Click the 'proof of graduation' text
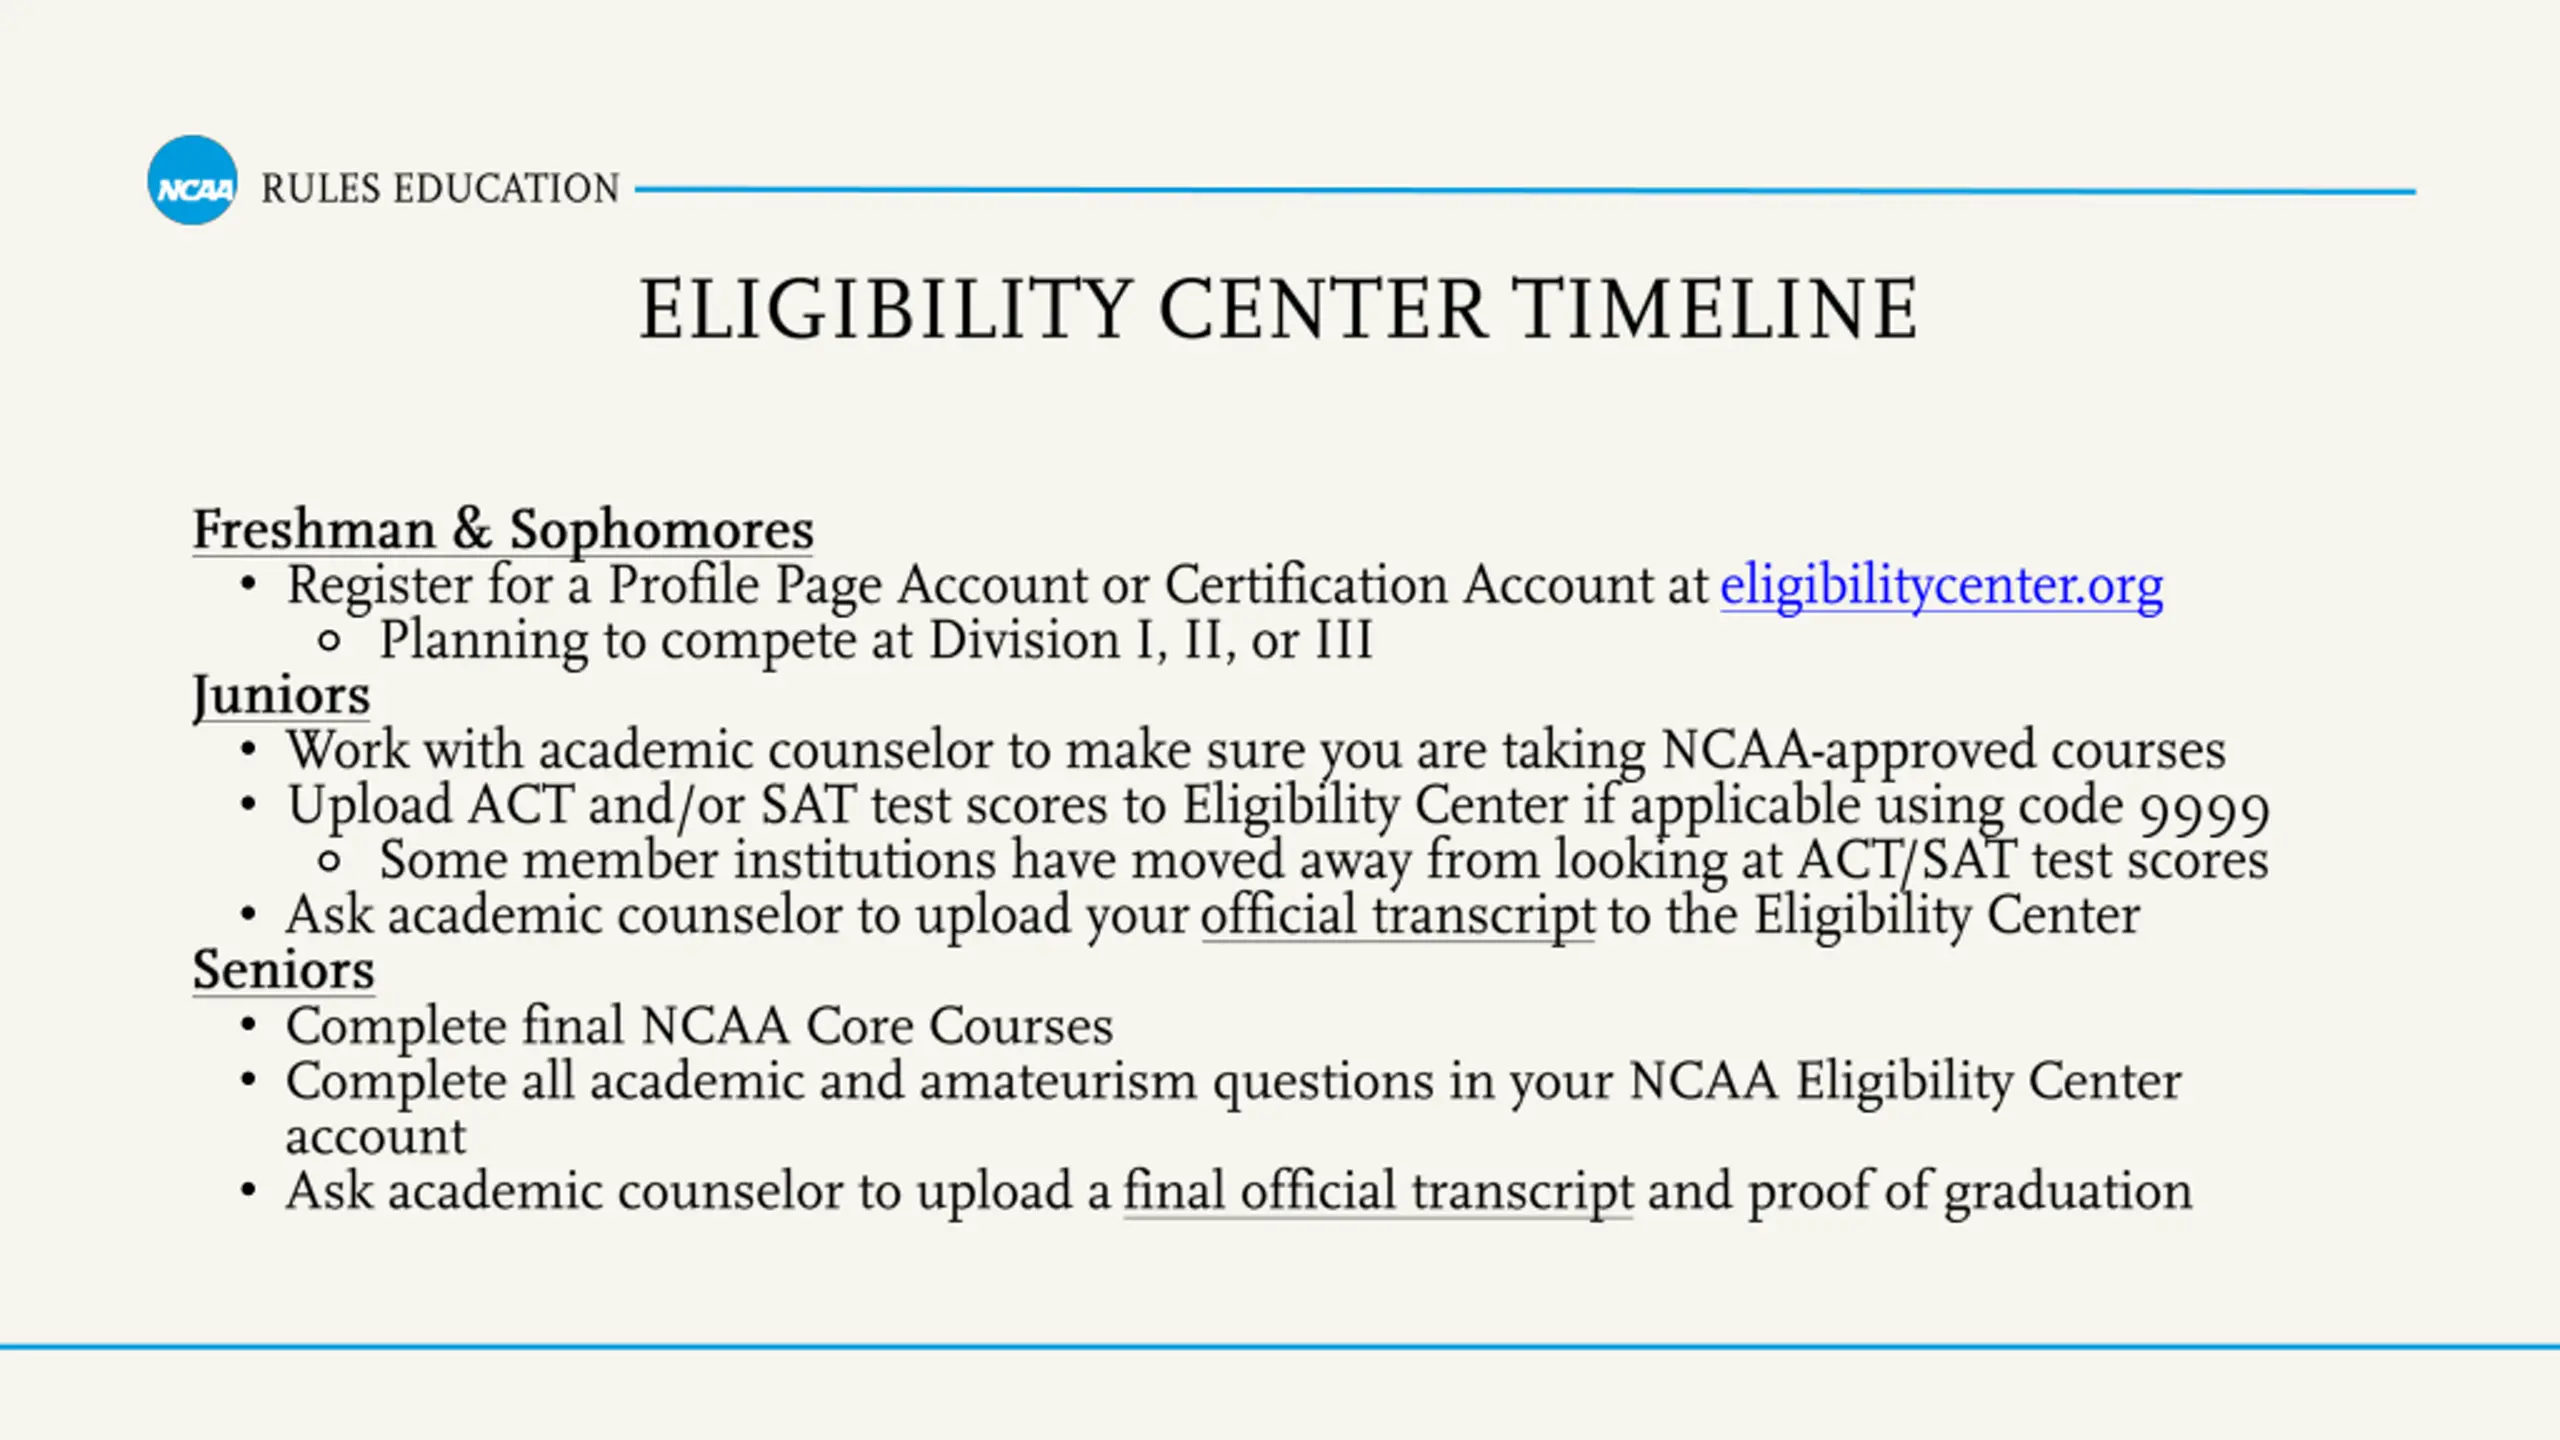The image size is (2560, 1440). (x=1970, y=1192)
